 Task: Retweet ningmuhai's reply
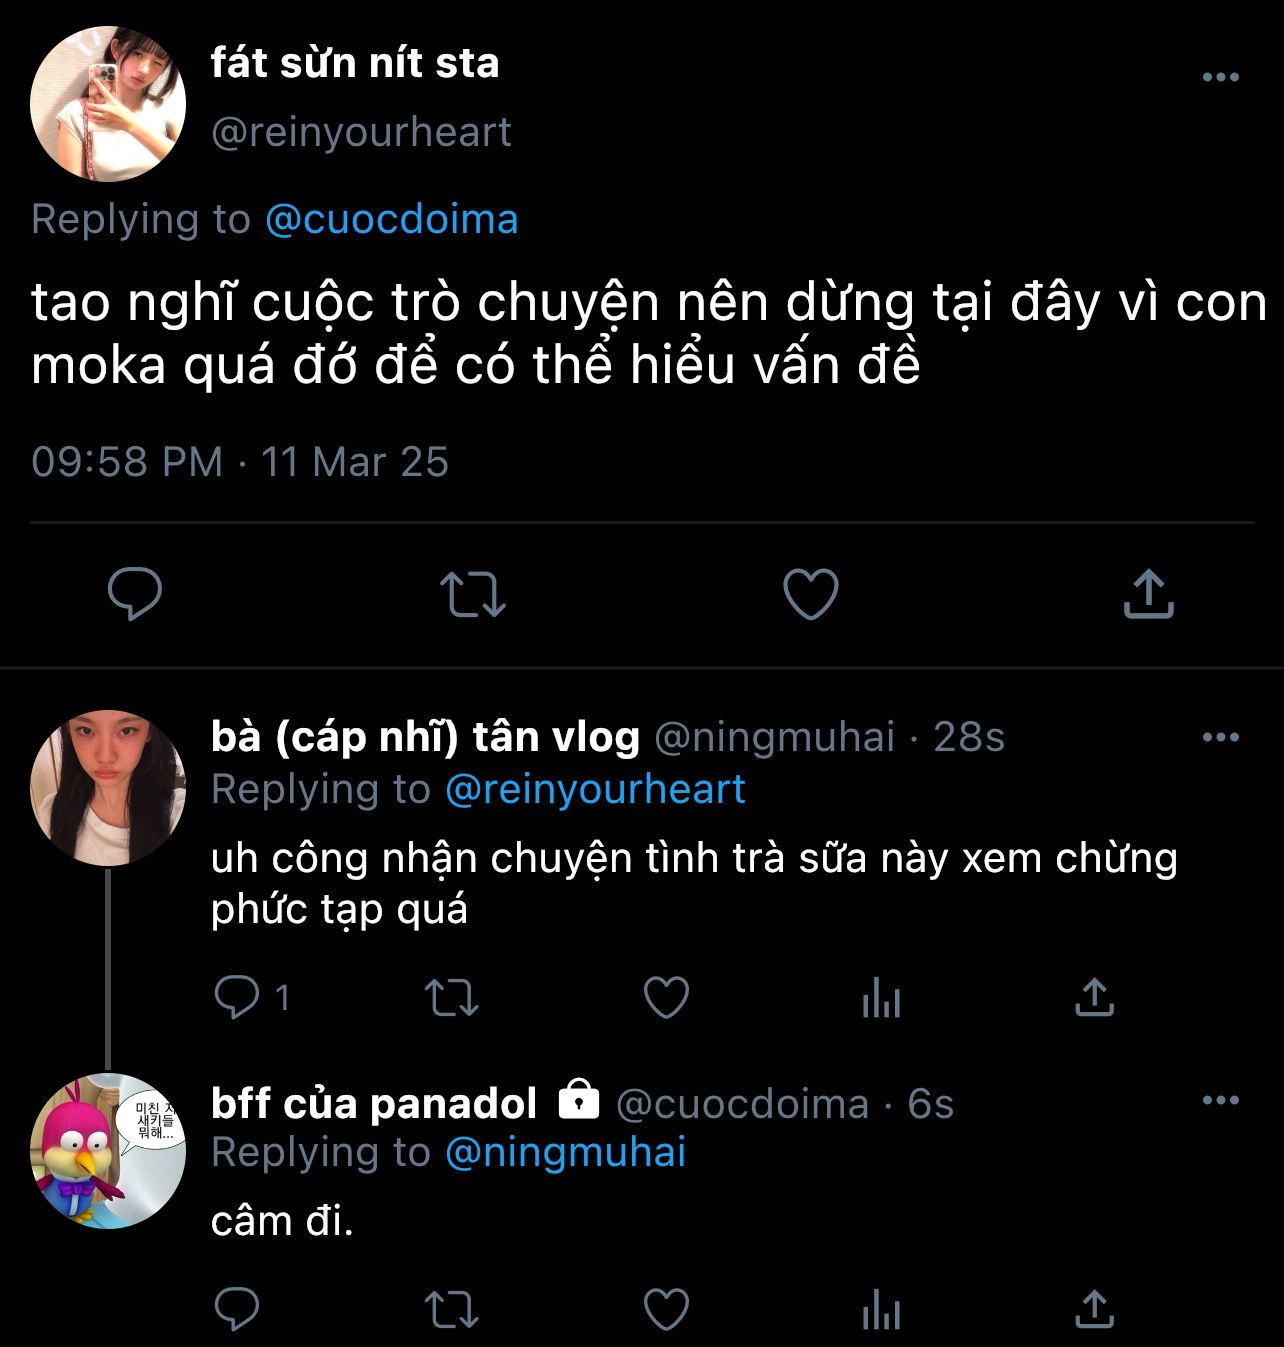(452, 997)
